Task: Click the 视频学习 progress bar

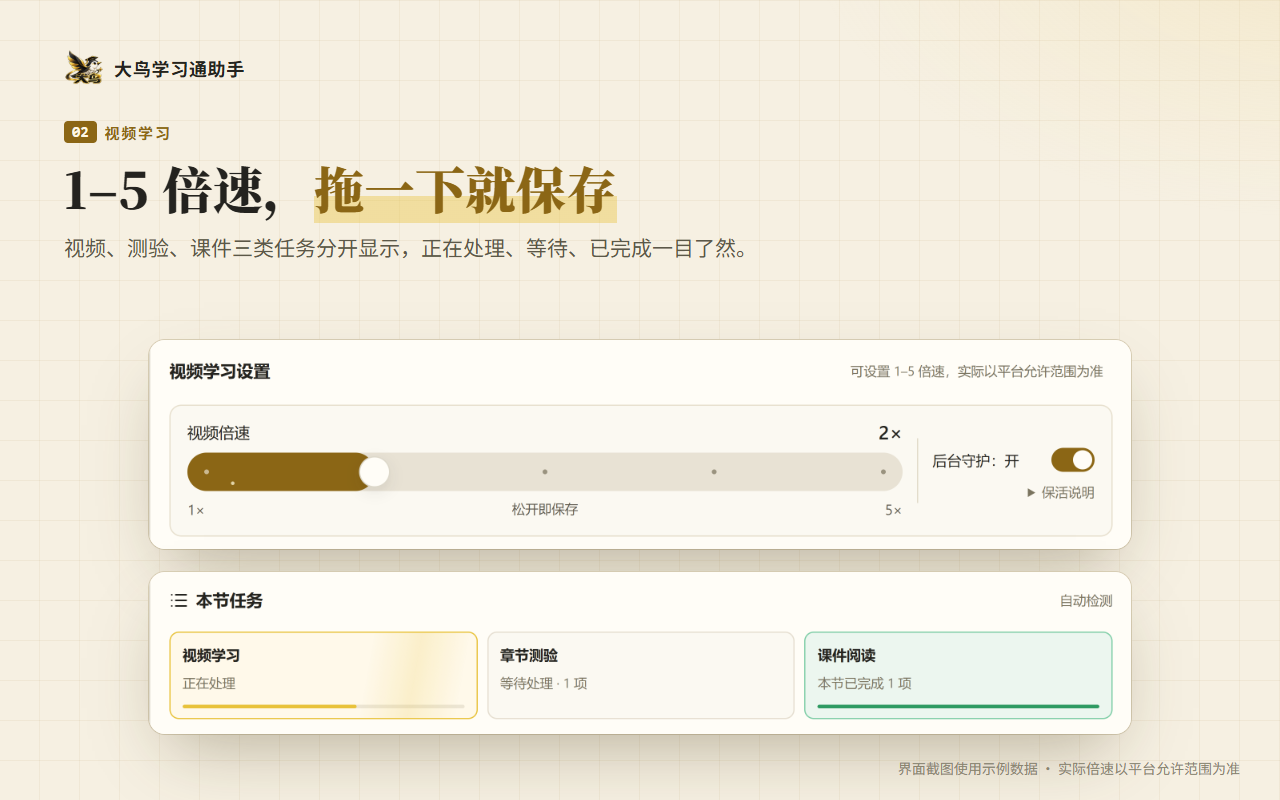Action: pyautogui.click(x=323, y=706)
